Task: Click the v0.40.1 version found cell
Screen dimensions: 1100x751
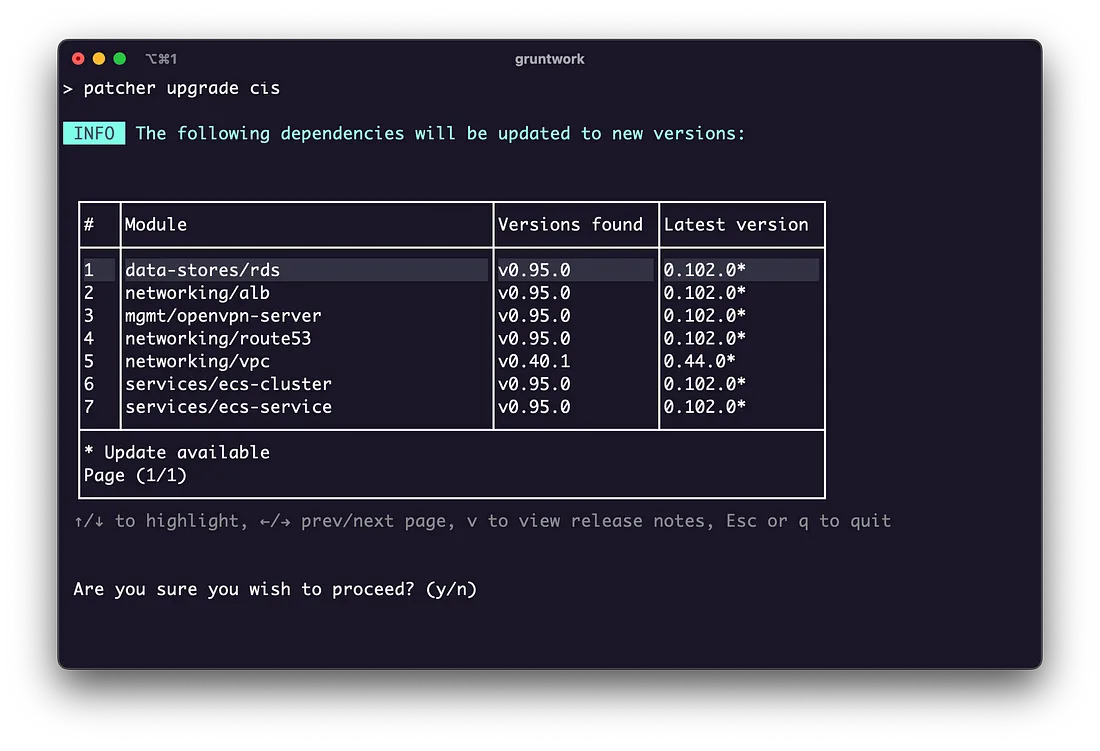Action: click(x=534, y=361)
